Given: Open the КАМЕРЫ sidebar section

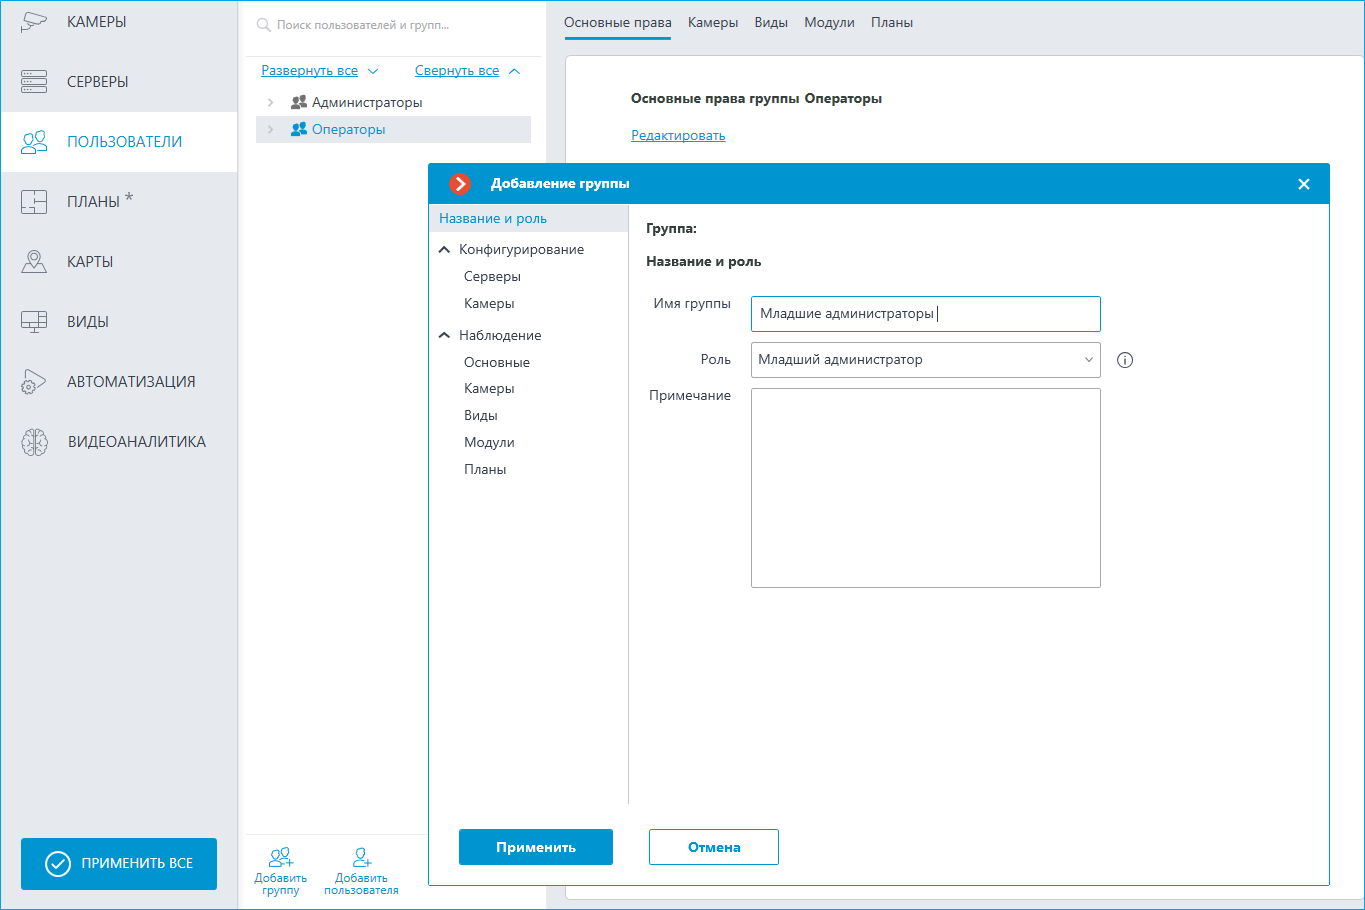Looking at the screenshot, I should (x=119, y=22).
